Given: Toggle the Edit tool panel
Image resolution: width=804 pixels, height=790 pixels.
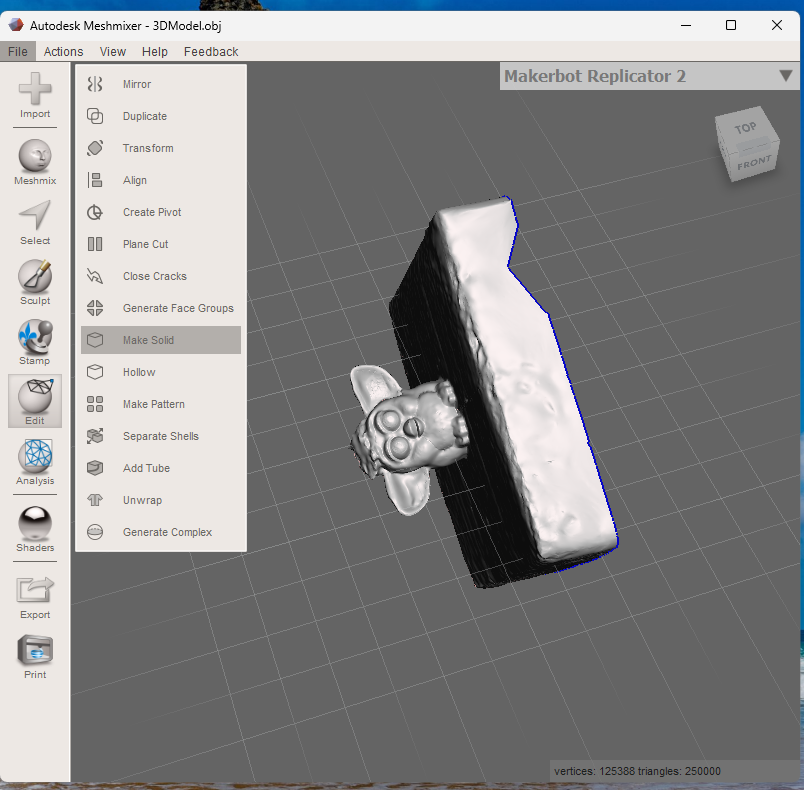Looking at the screenshot, I should [x=35, y=401].
